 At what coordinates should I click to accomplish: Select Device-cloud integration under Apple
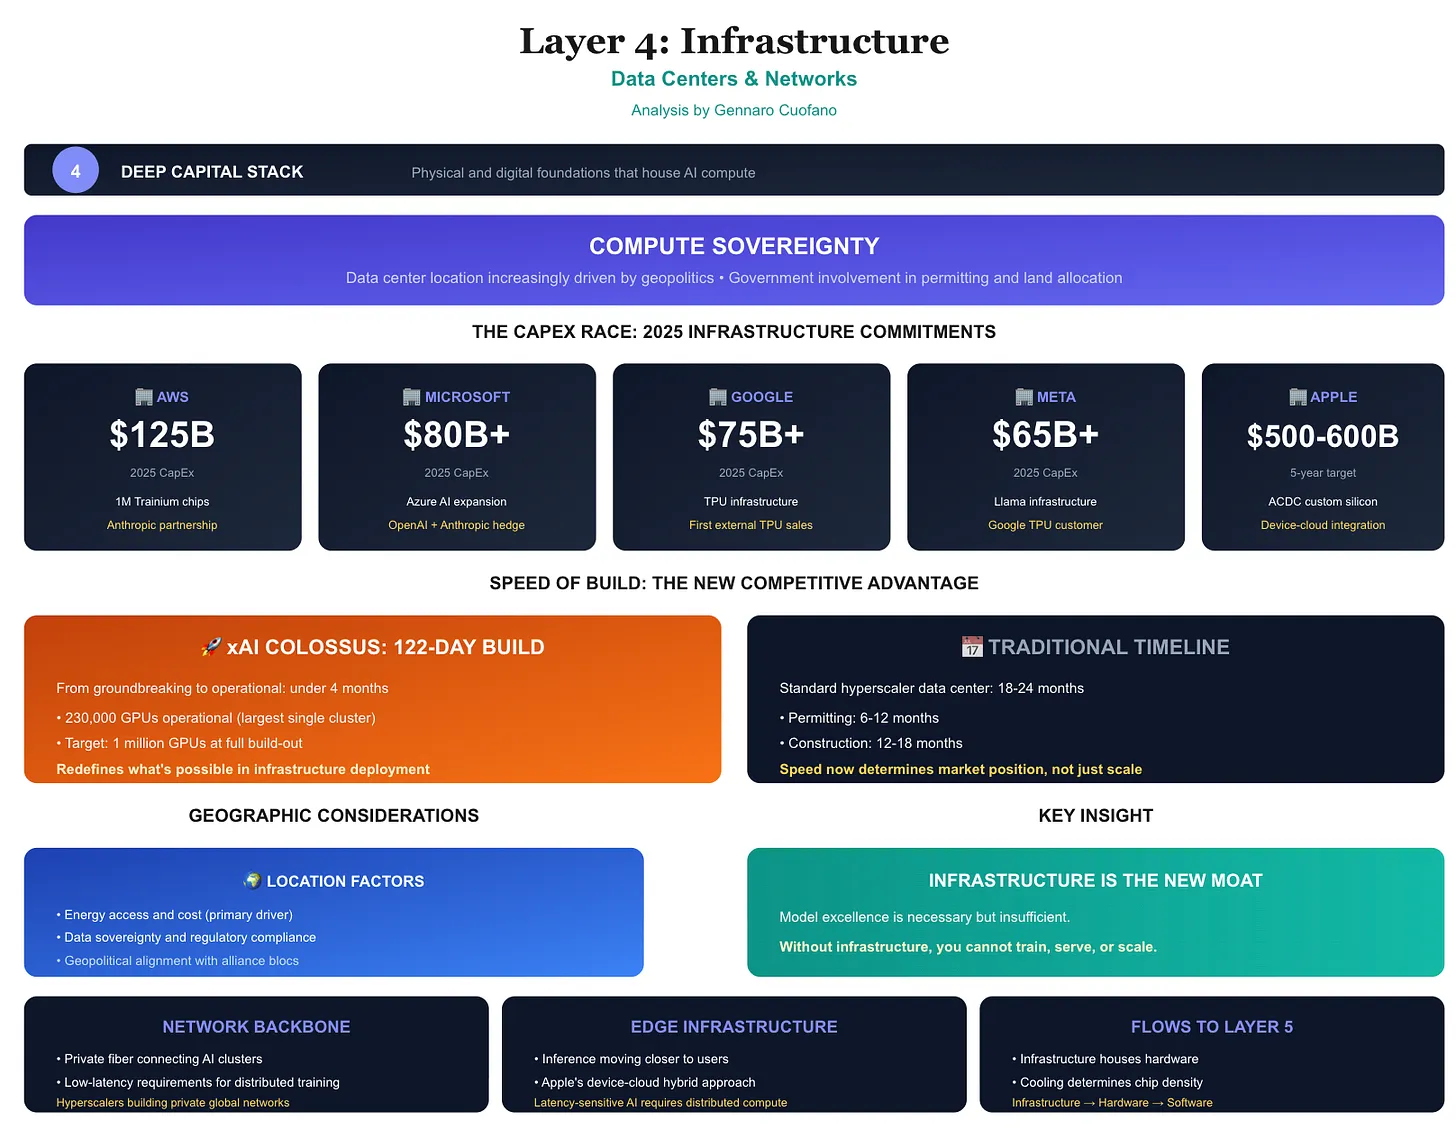(x=1322, y=524)
